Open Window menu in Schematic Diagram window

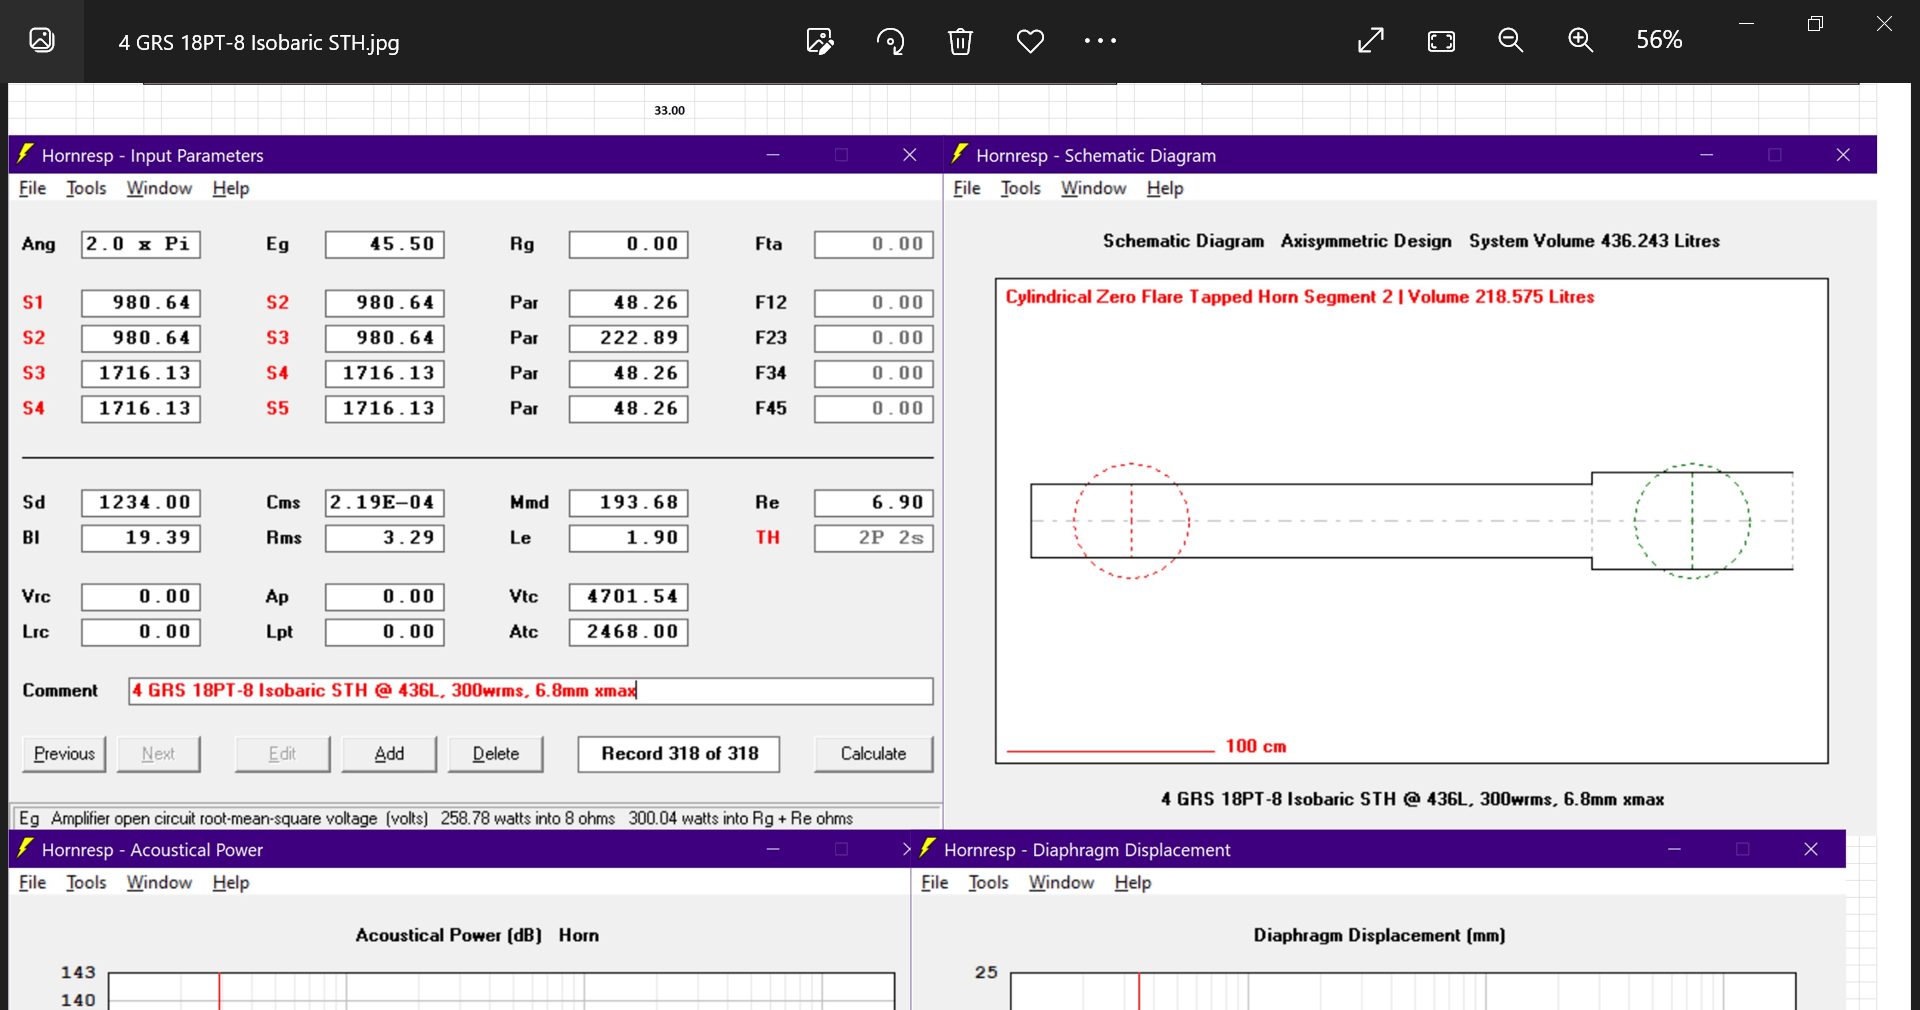click(x=1093, y=188)
